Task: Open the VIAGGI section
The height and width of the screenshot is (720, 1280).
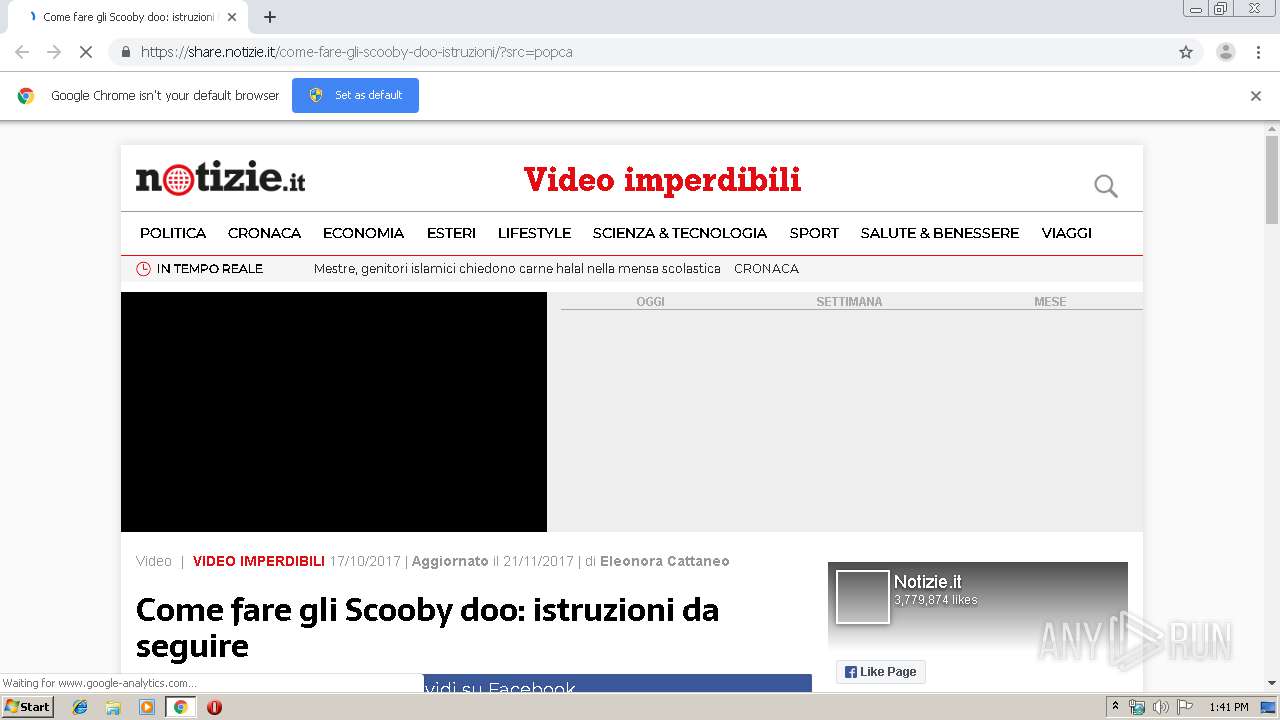Action: [x=1067, y=233]
